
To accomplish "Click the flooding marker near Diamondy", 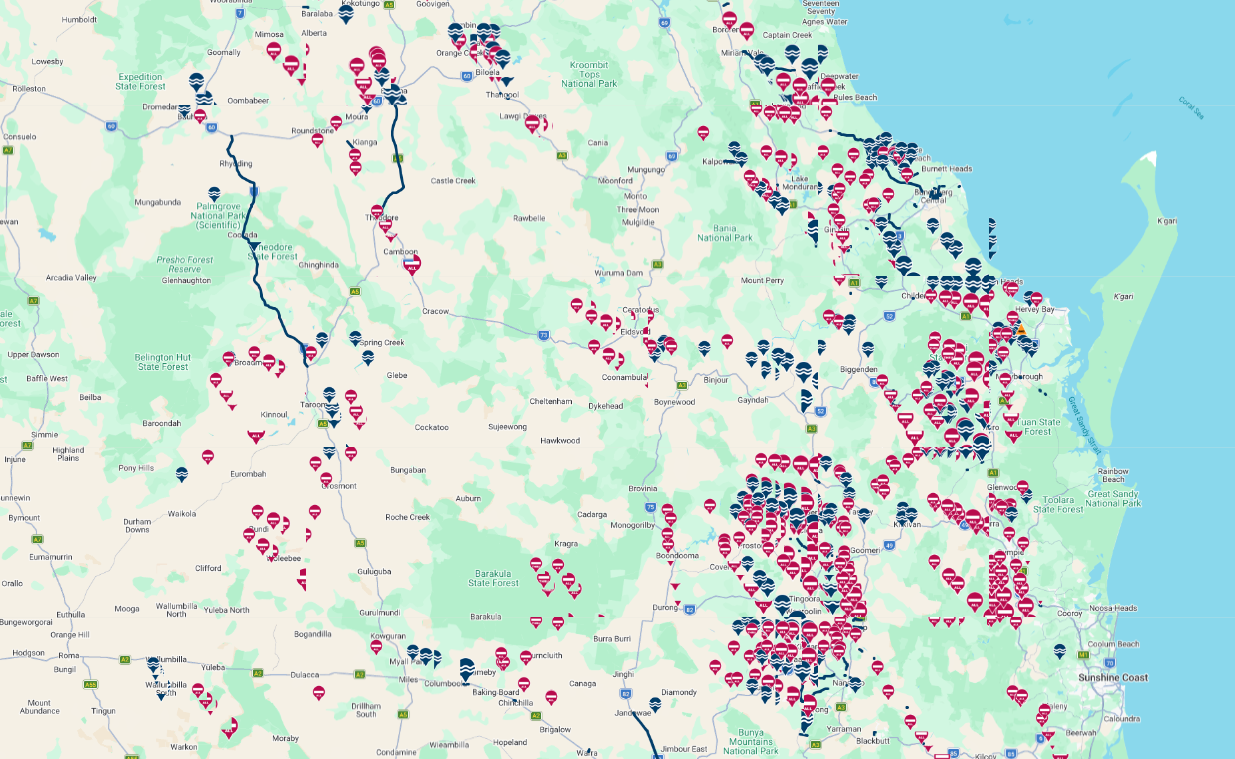I will pyautogui.click(x=656, y=705).
